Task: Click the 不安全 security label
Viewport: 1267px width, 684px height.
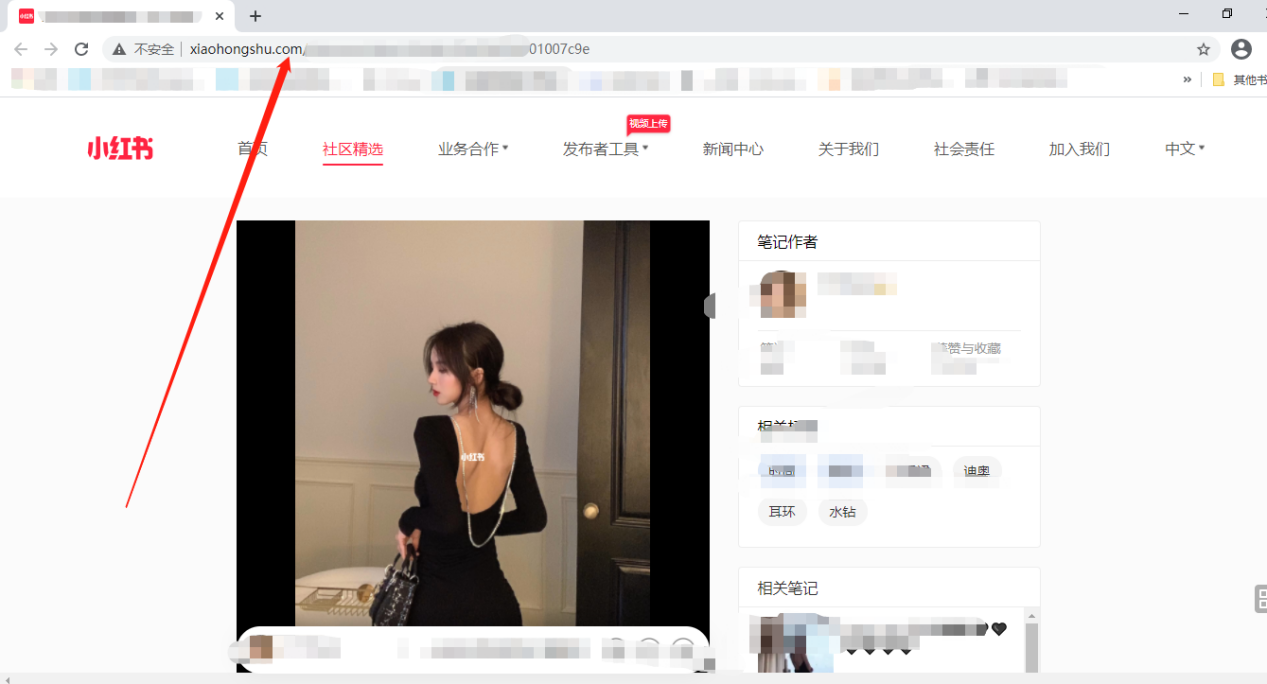Action: 154,49
